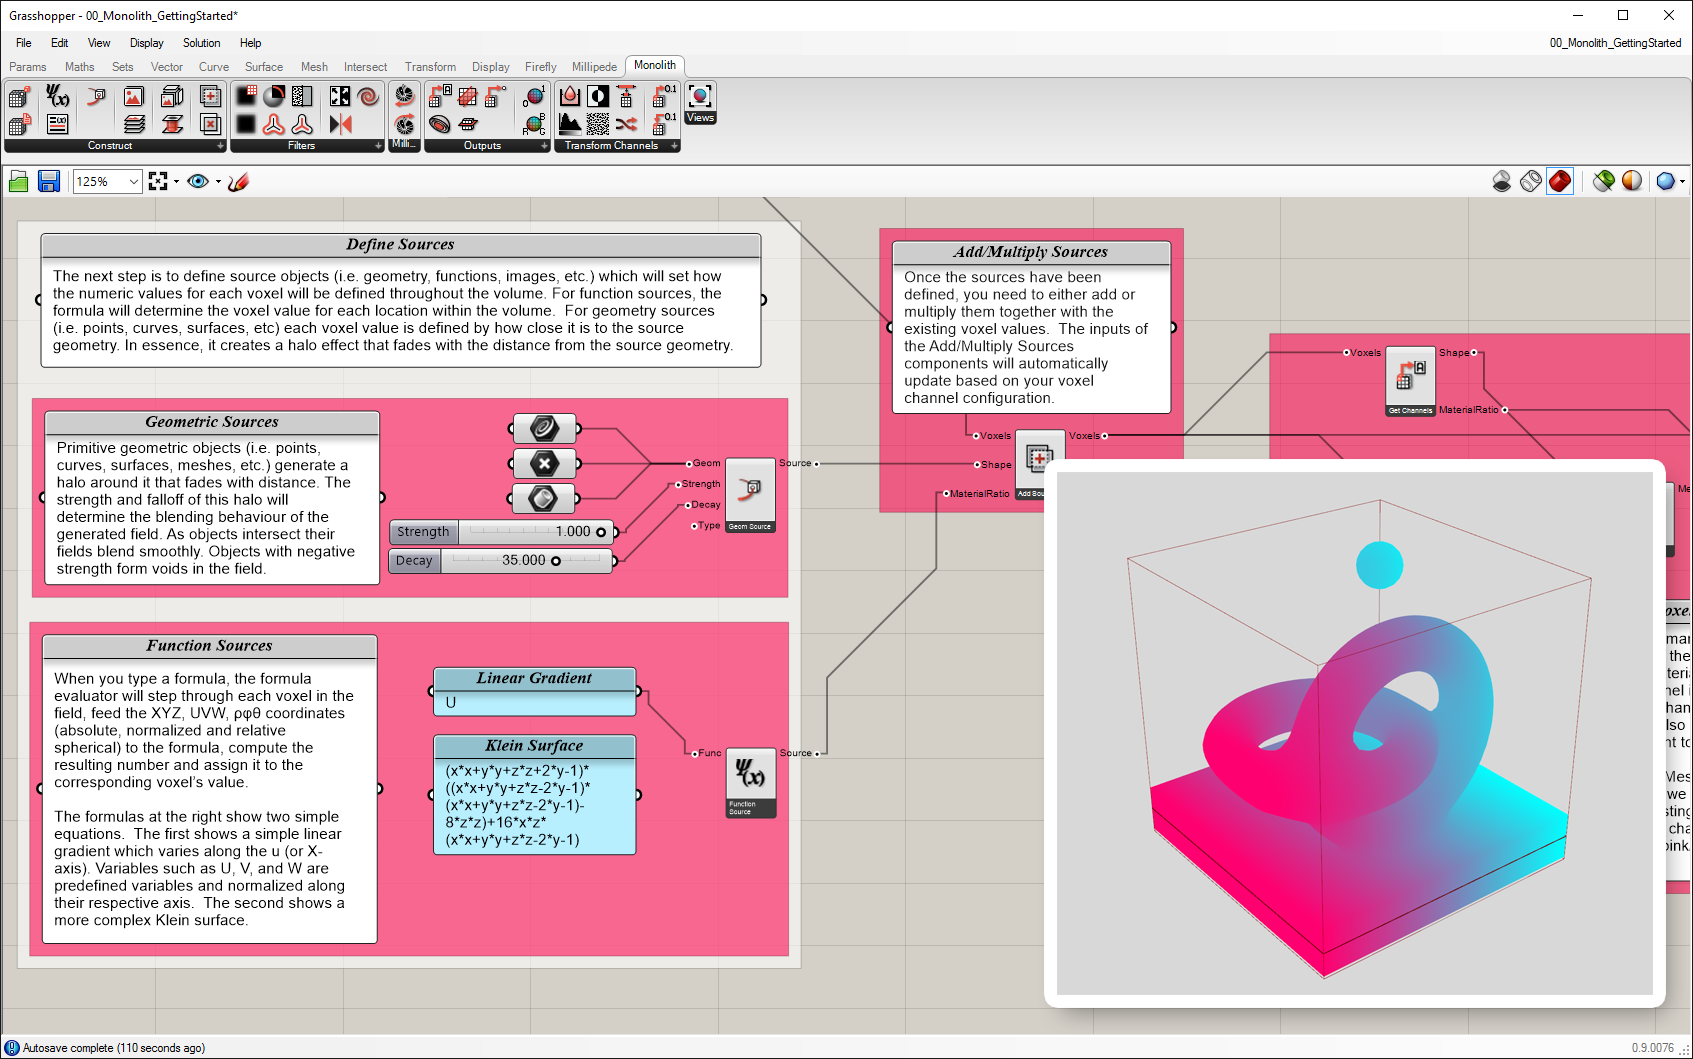This screenshot has height=1059, width=1693.
Task: Switch to wireframe preview mode
Action: 1531,181
